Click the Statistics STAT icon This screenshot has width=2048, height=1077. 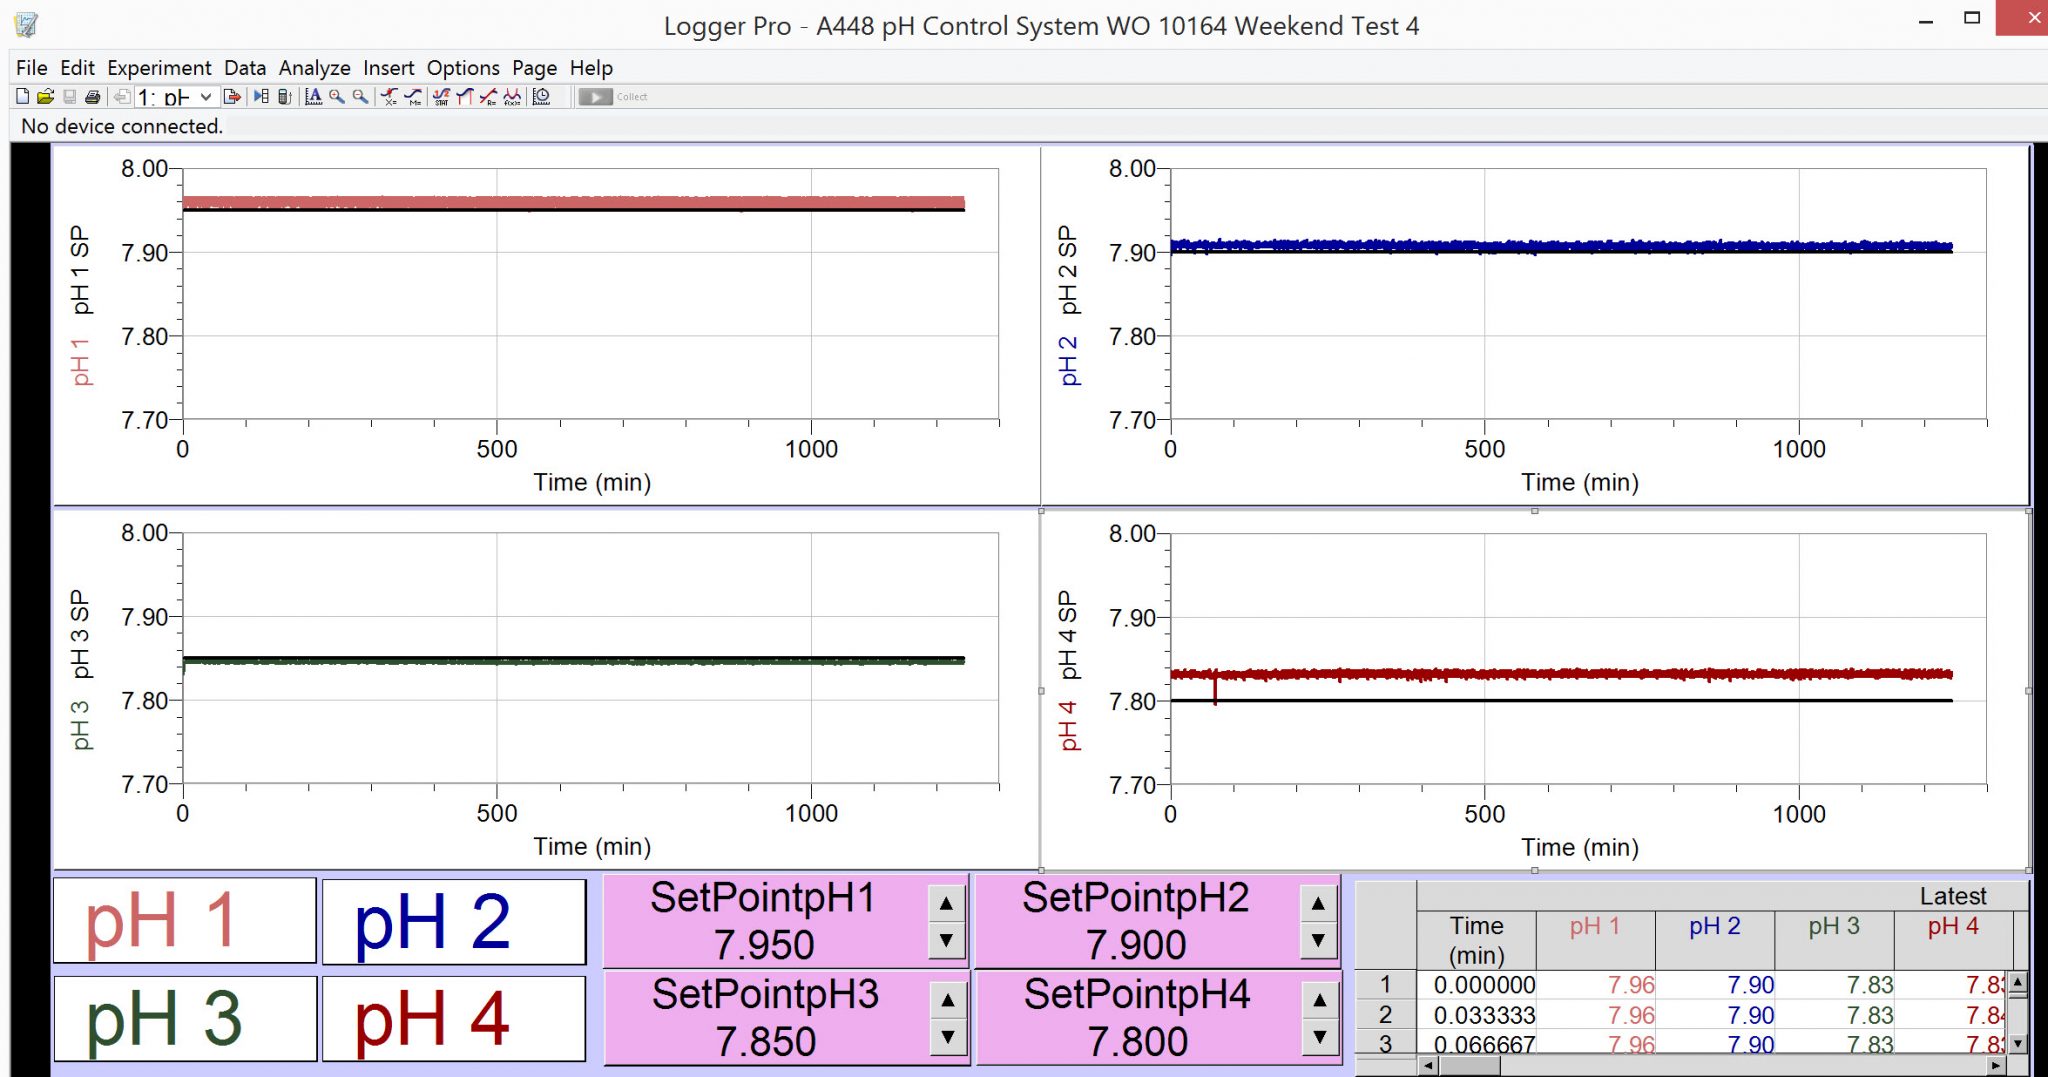pyautogui.click(x=441, y=97)
